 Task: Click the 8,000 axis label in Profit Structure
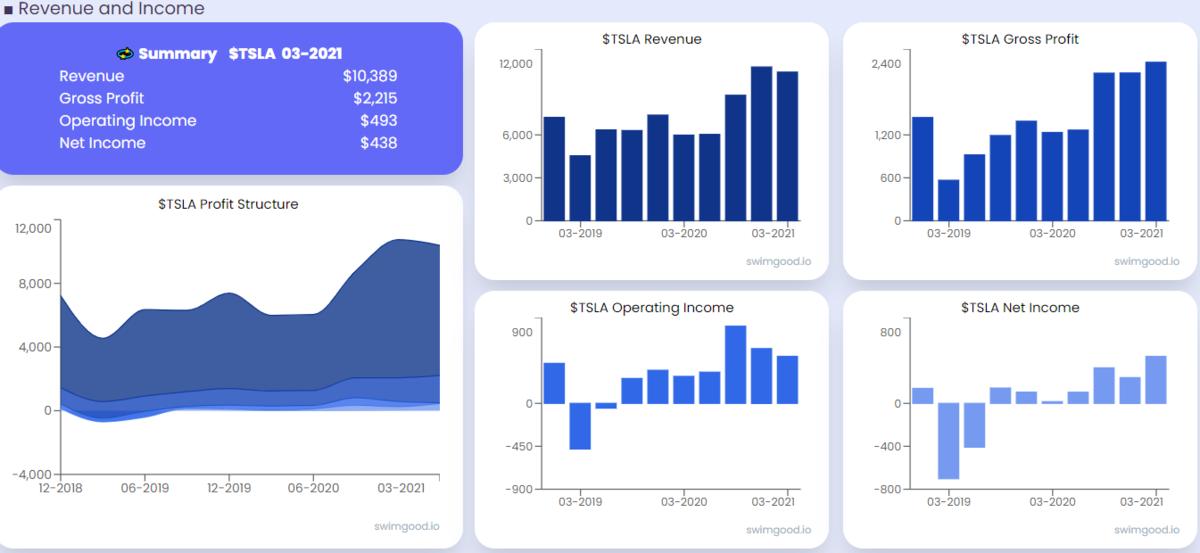point(35,283)
